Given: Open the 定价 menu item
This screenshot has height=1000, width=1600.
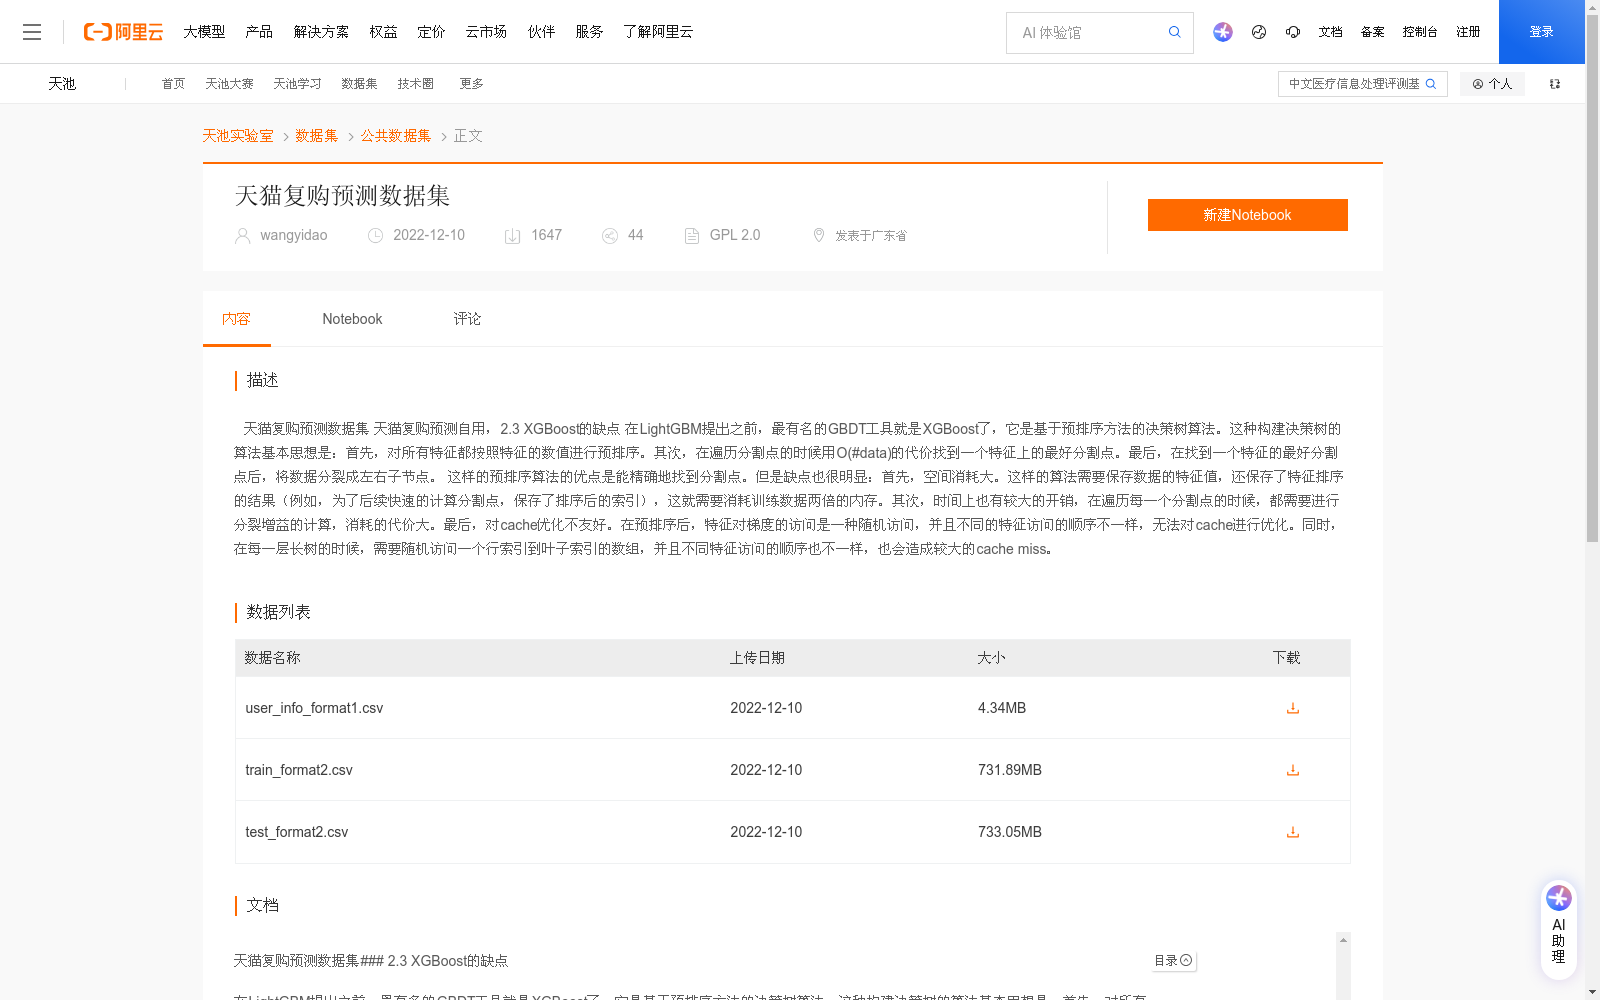Looking at the screenshot, I should (431, 32).
